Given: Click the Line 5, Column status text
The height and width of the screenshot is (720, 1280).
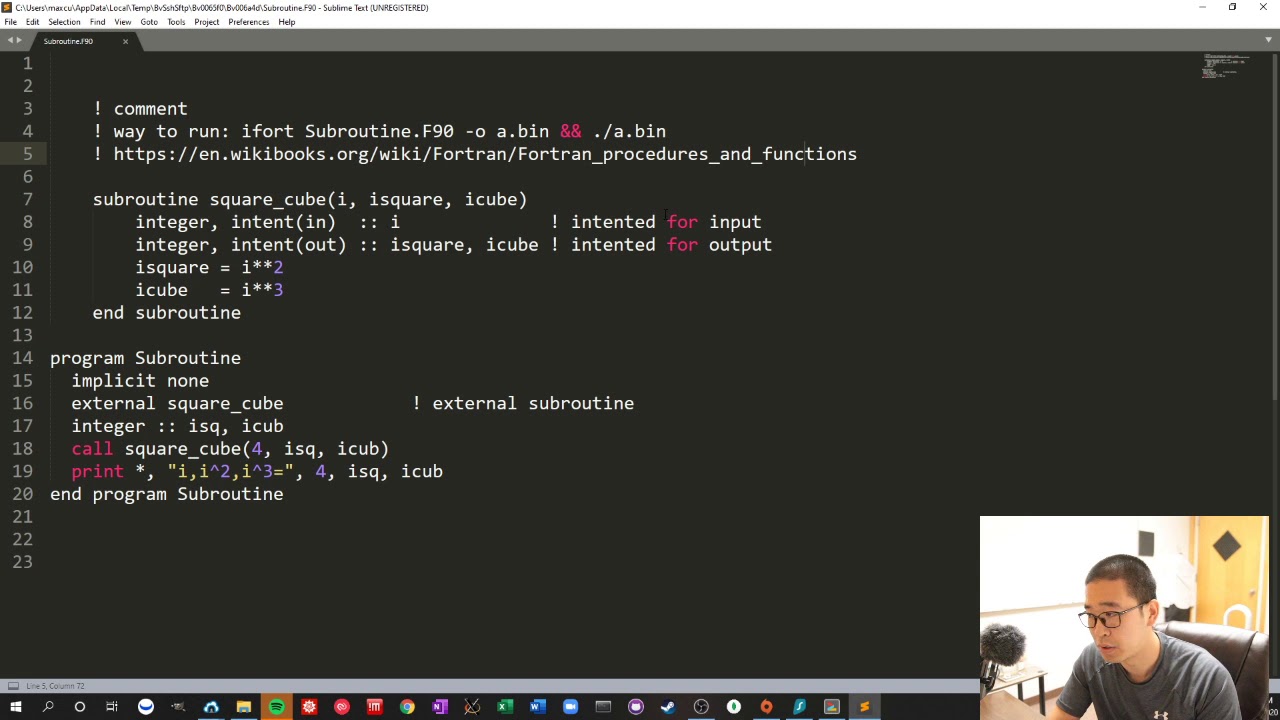Looking at the screenshot, I should coord(55,686).
